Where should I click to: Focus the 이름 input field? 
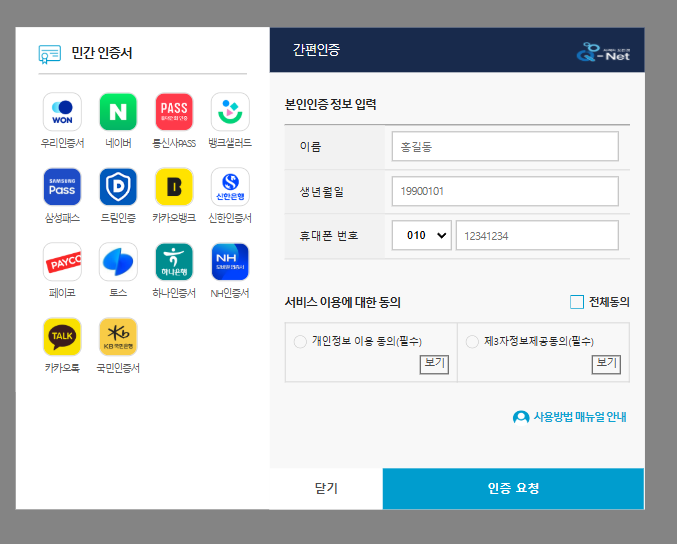click(505, 146)
